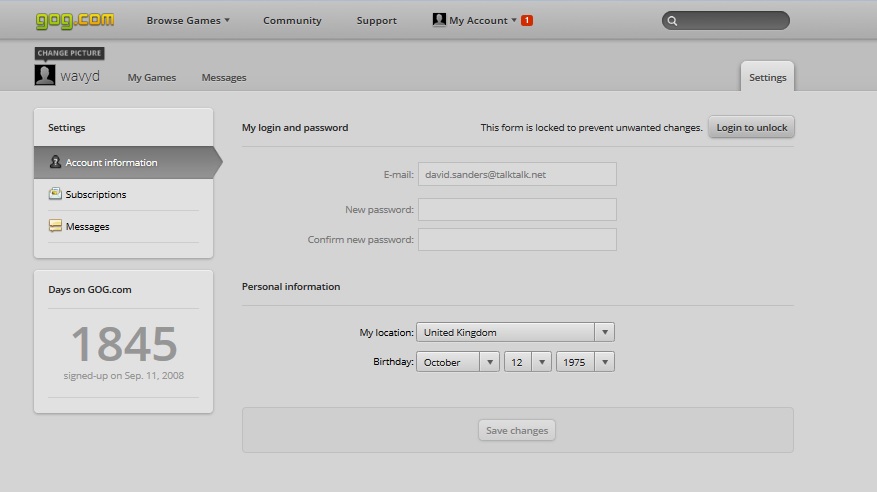Open the birthday day dropdown

point(527,362)
